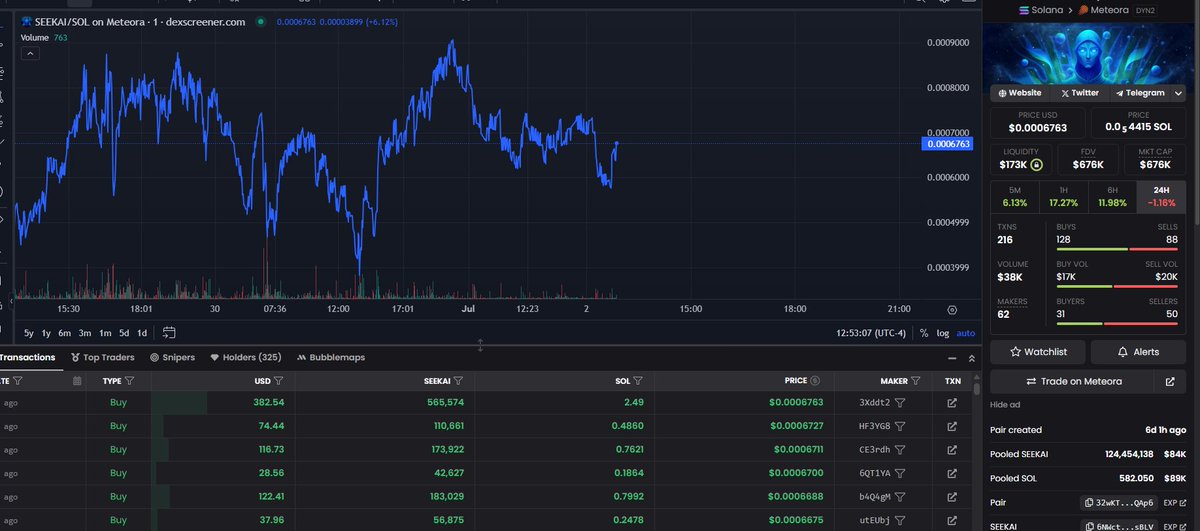Open transaction link for 28.56 USD buy
The image size is (1200, 531).
[952, 473]
